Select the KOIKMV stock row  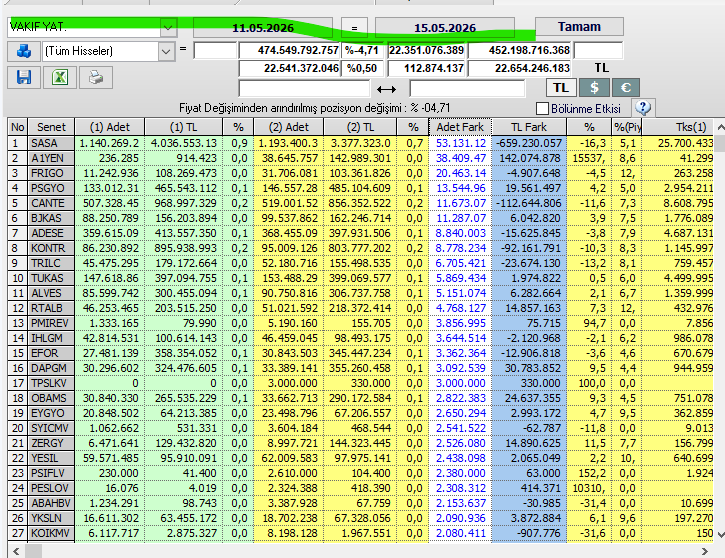[x=361, y=533]
